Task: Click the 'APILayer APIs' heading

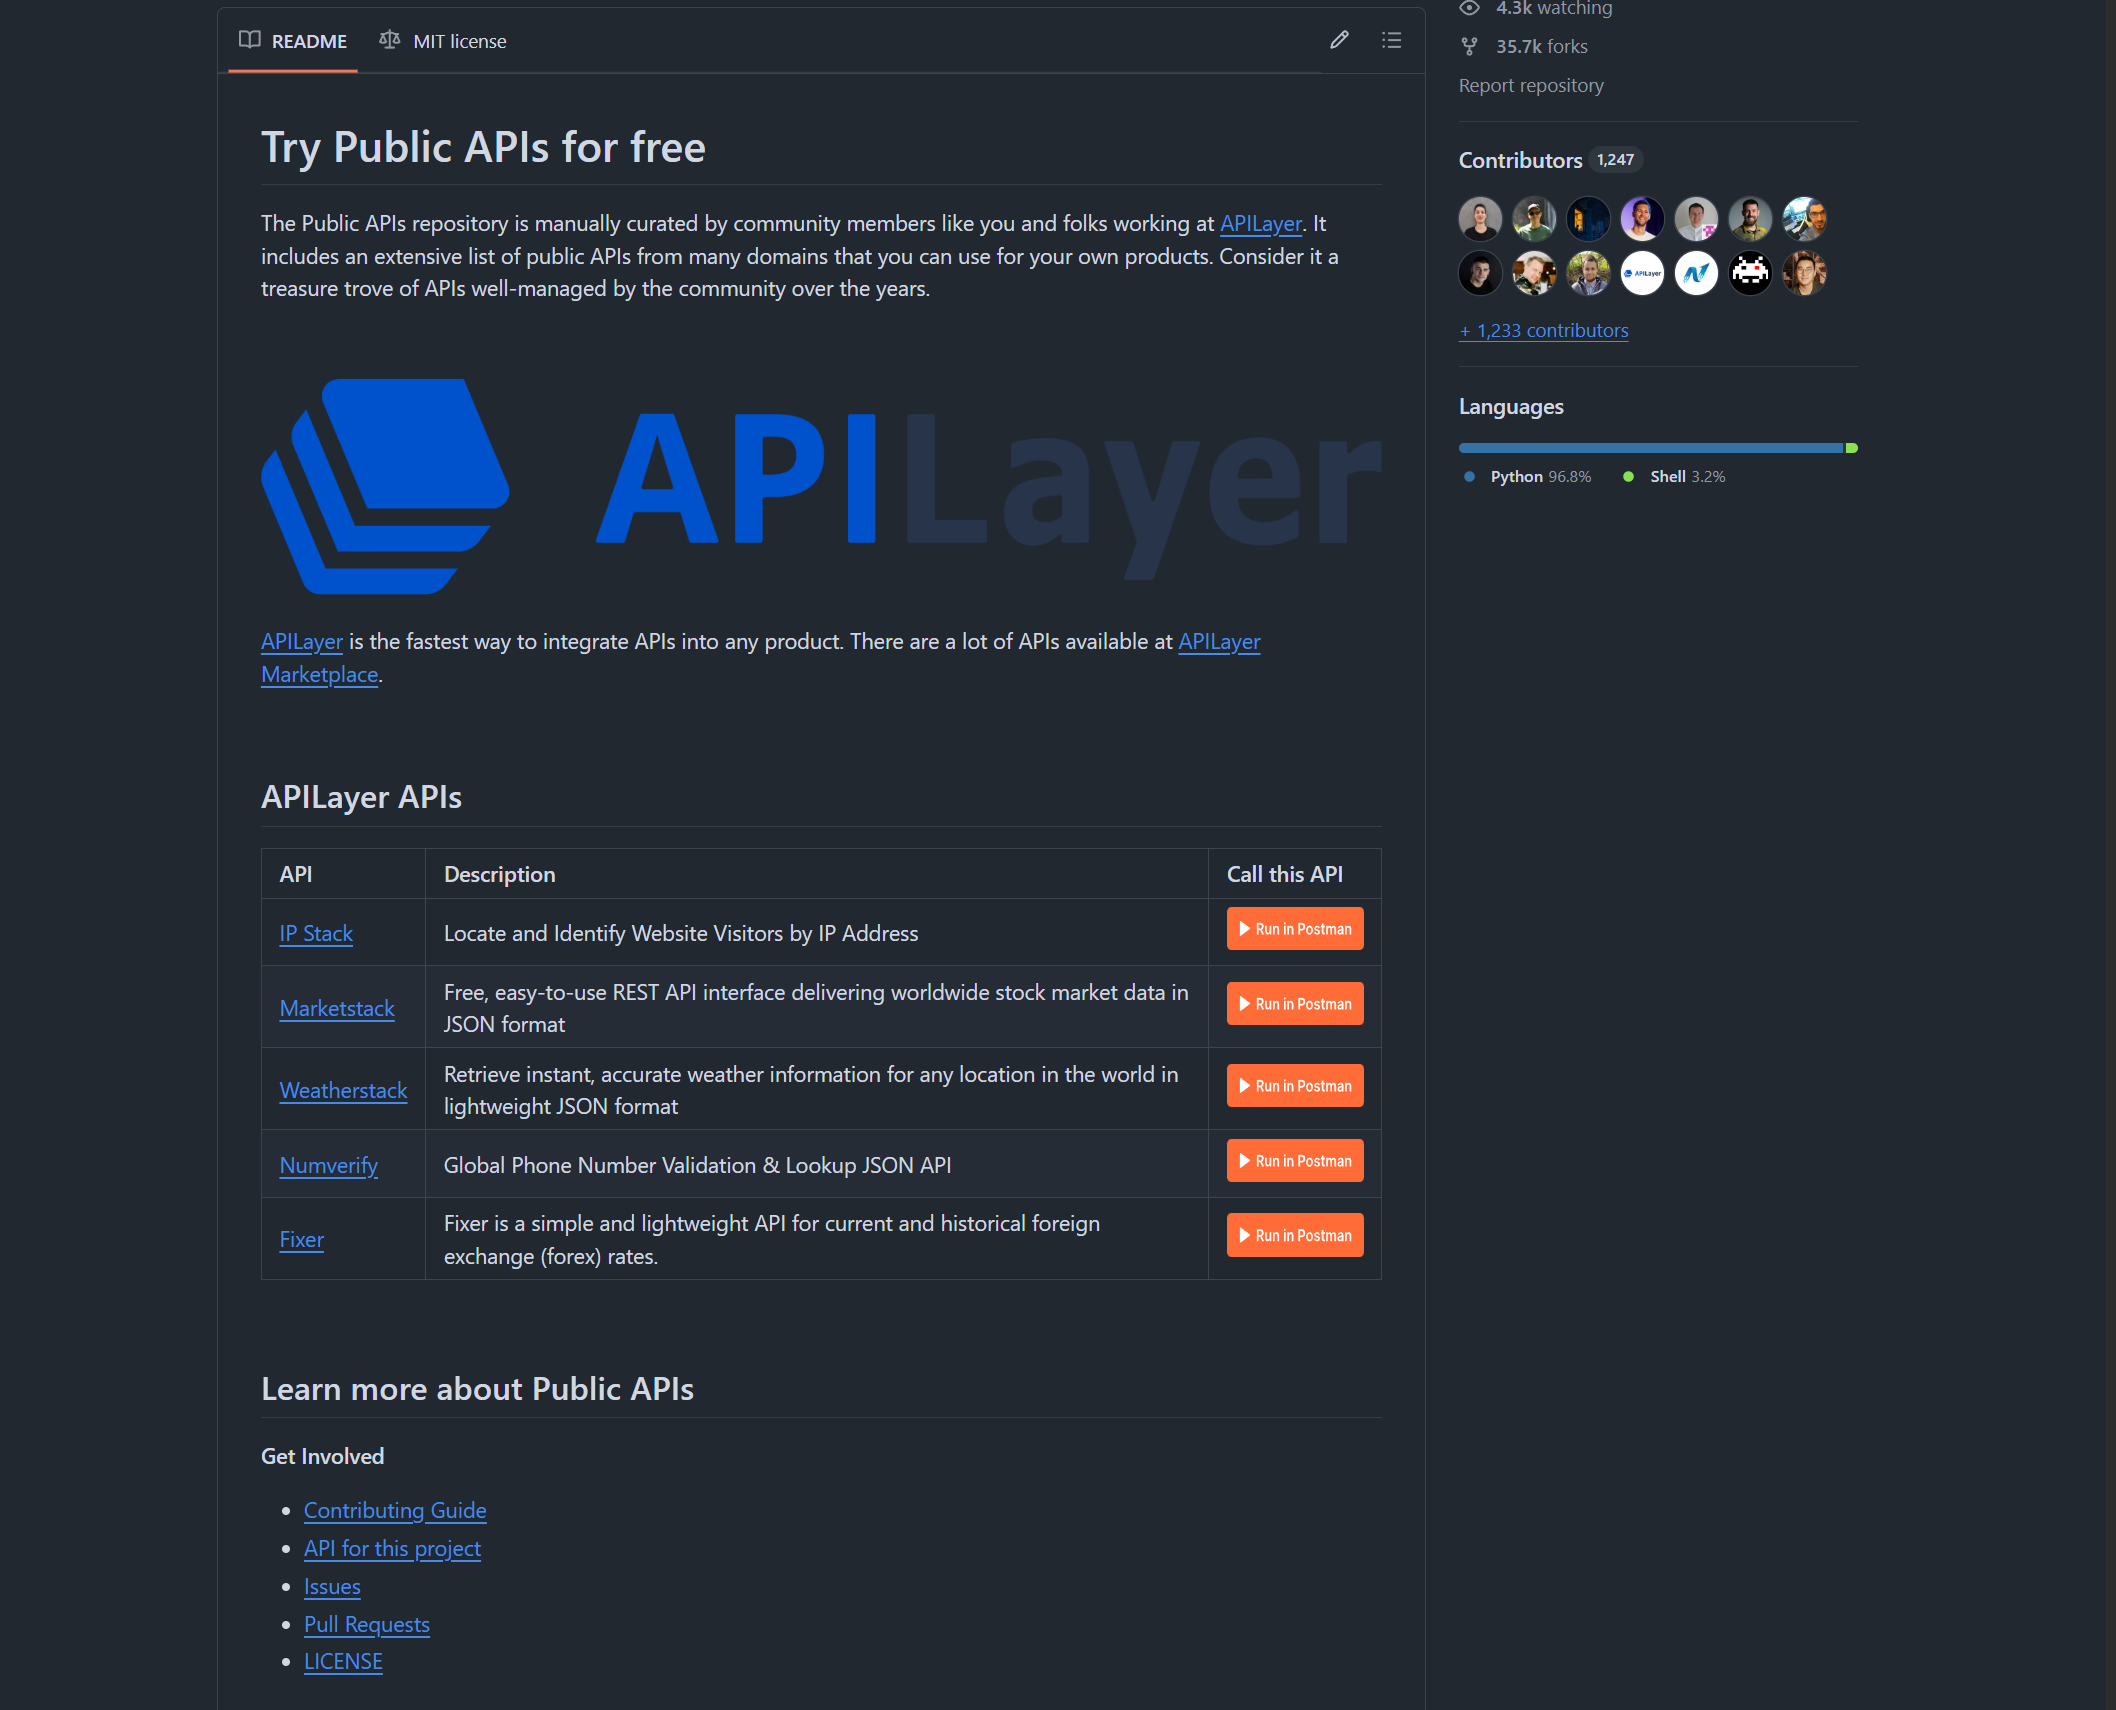Action: [361, 797]
